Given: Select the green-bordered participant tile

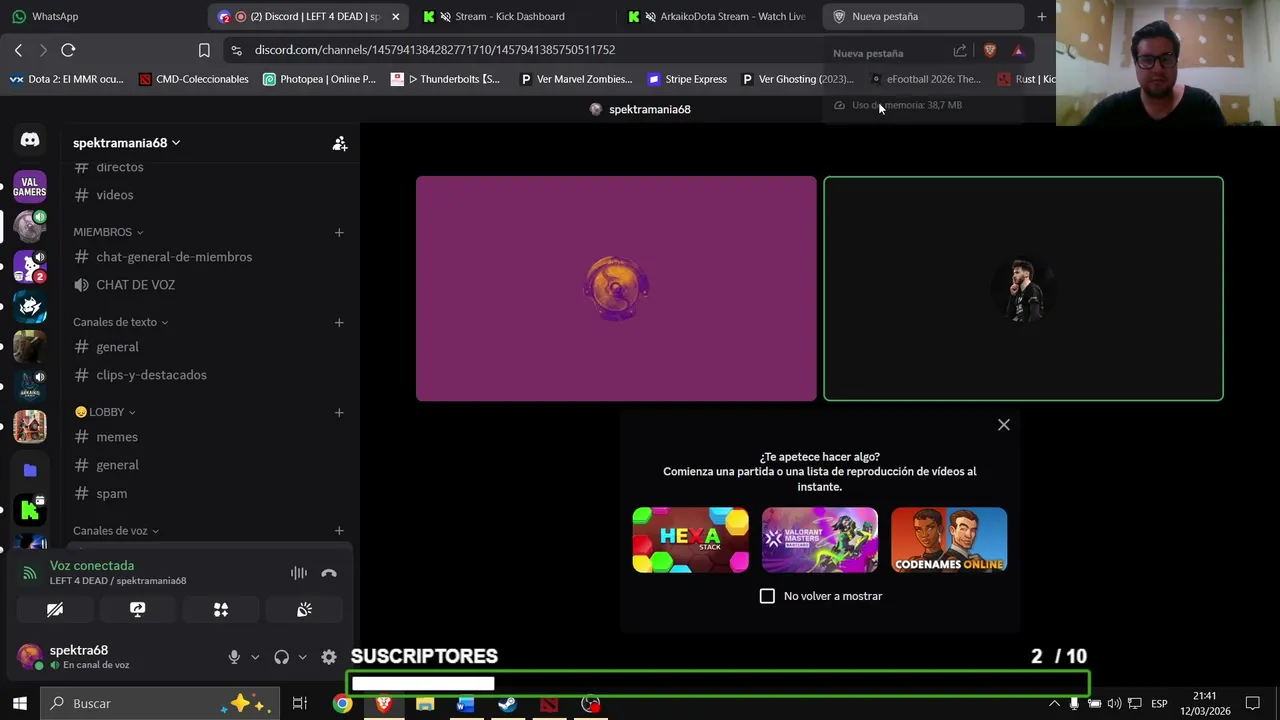Looking at the screenshot, I should pyautogui.click(x=1023, y=289).
